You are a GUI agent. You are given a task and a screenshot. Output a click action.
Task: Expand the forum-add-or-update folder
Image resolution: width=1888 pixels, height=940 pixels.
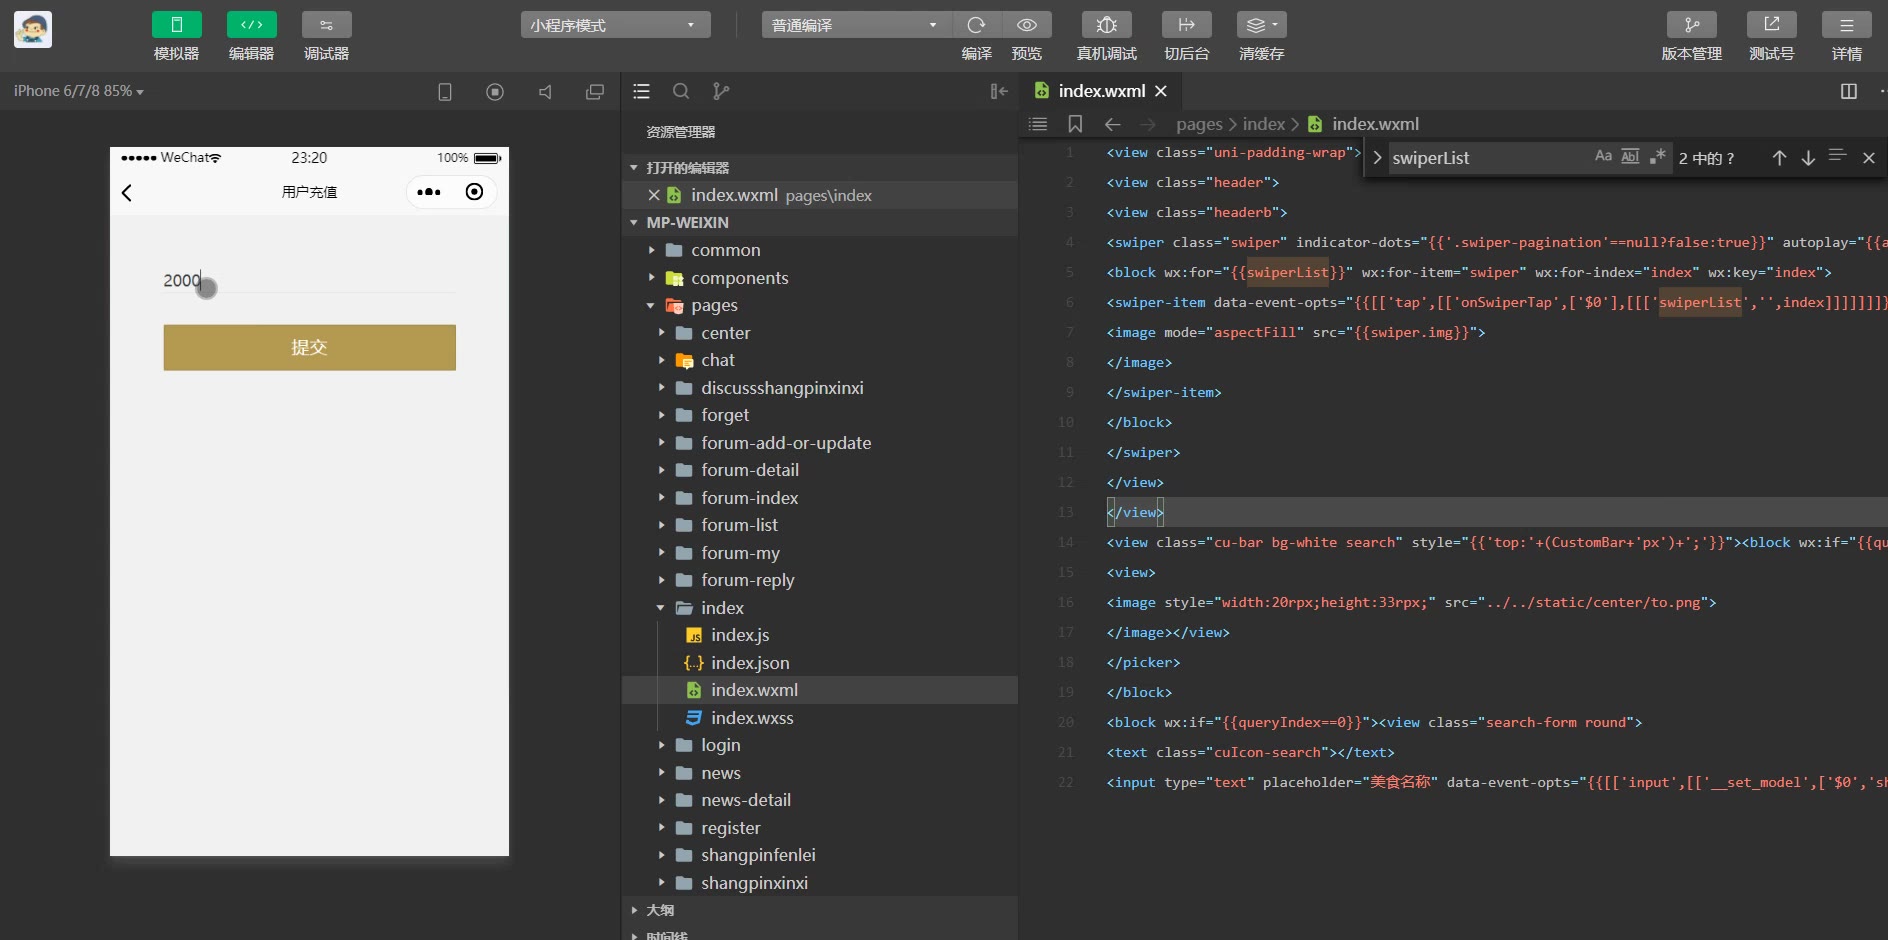pos(820,443)
